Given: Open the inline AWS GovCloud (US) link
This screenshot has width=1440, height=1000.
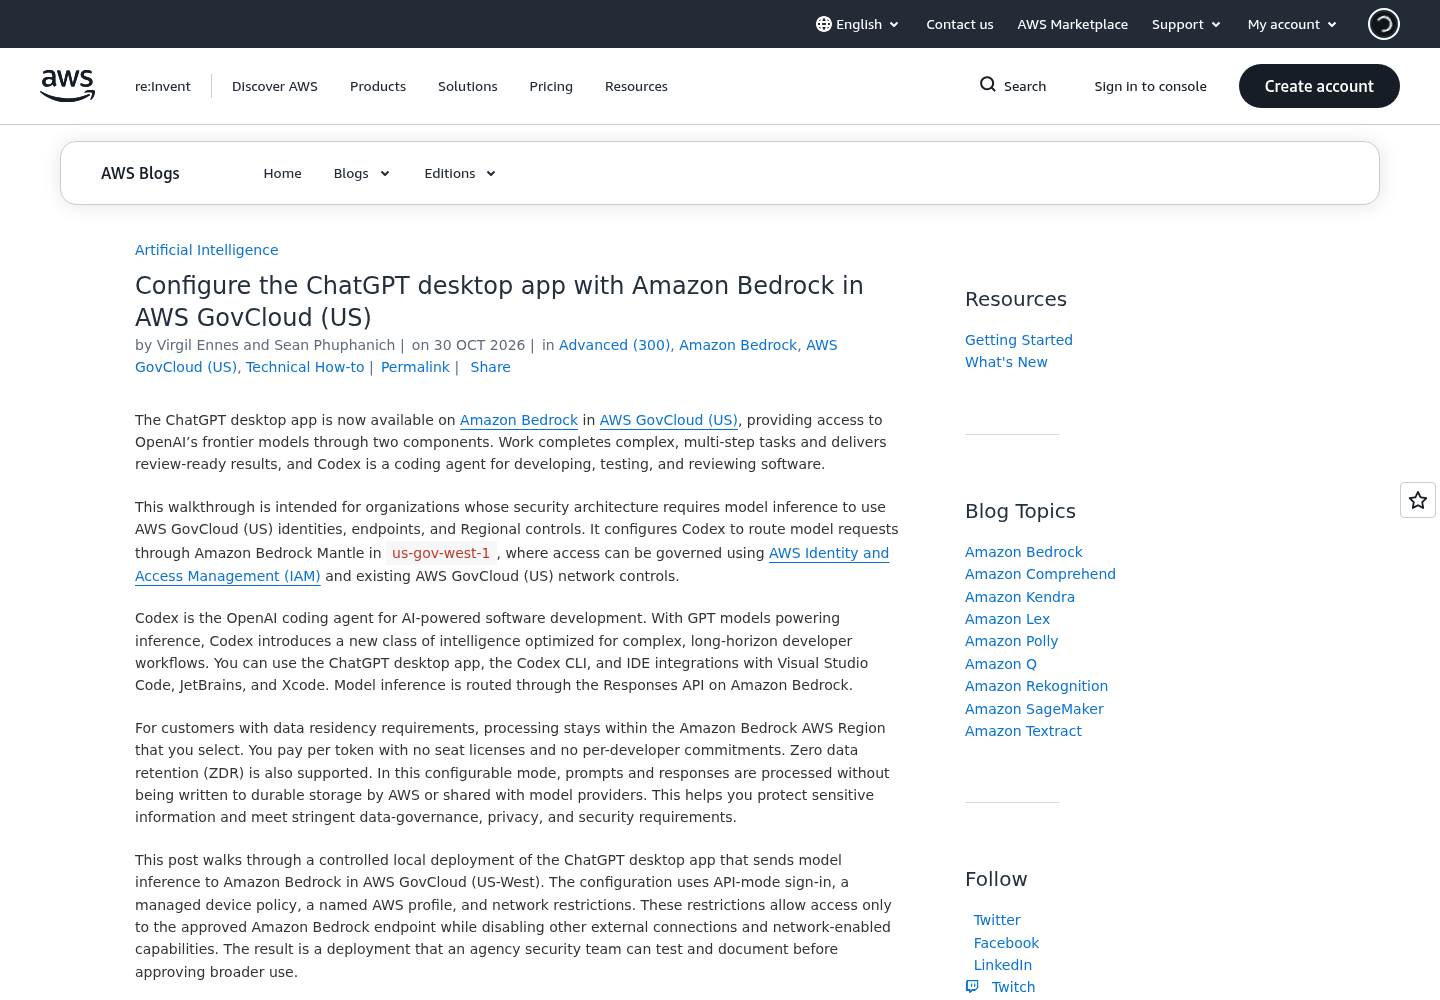Looking at the screenshot, I should pos(669,420).
